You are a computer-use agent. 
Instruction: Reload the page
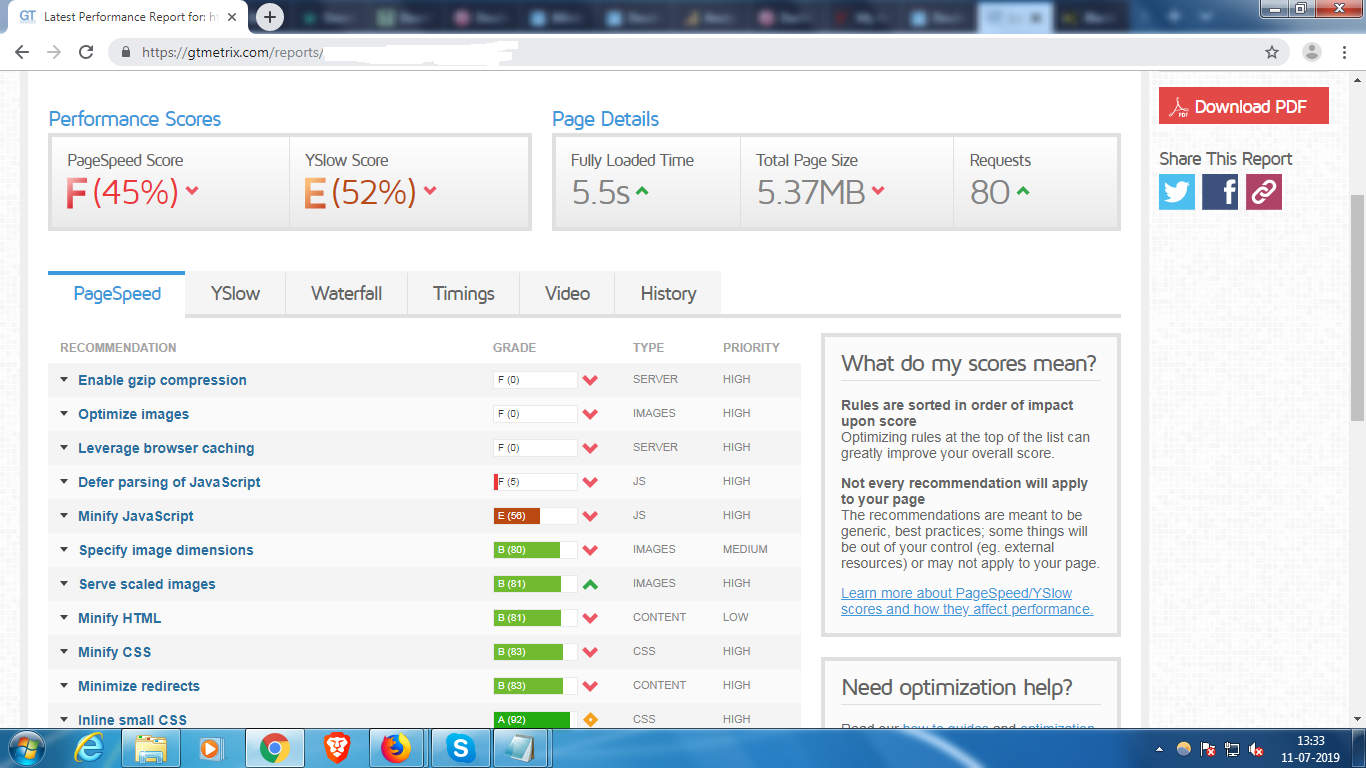click(x=86, y=52)
